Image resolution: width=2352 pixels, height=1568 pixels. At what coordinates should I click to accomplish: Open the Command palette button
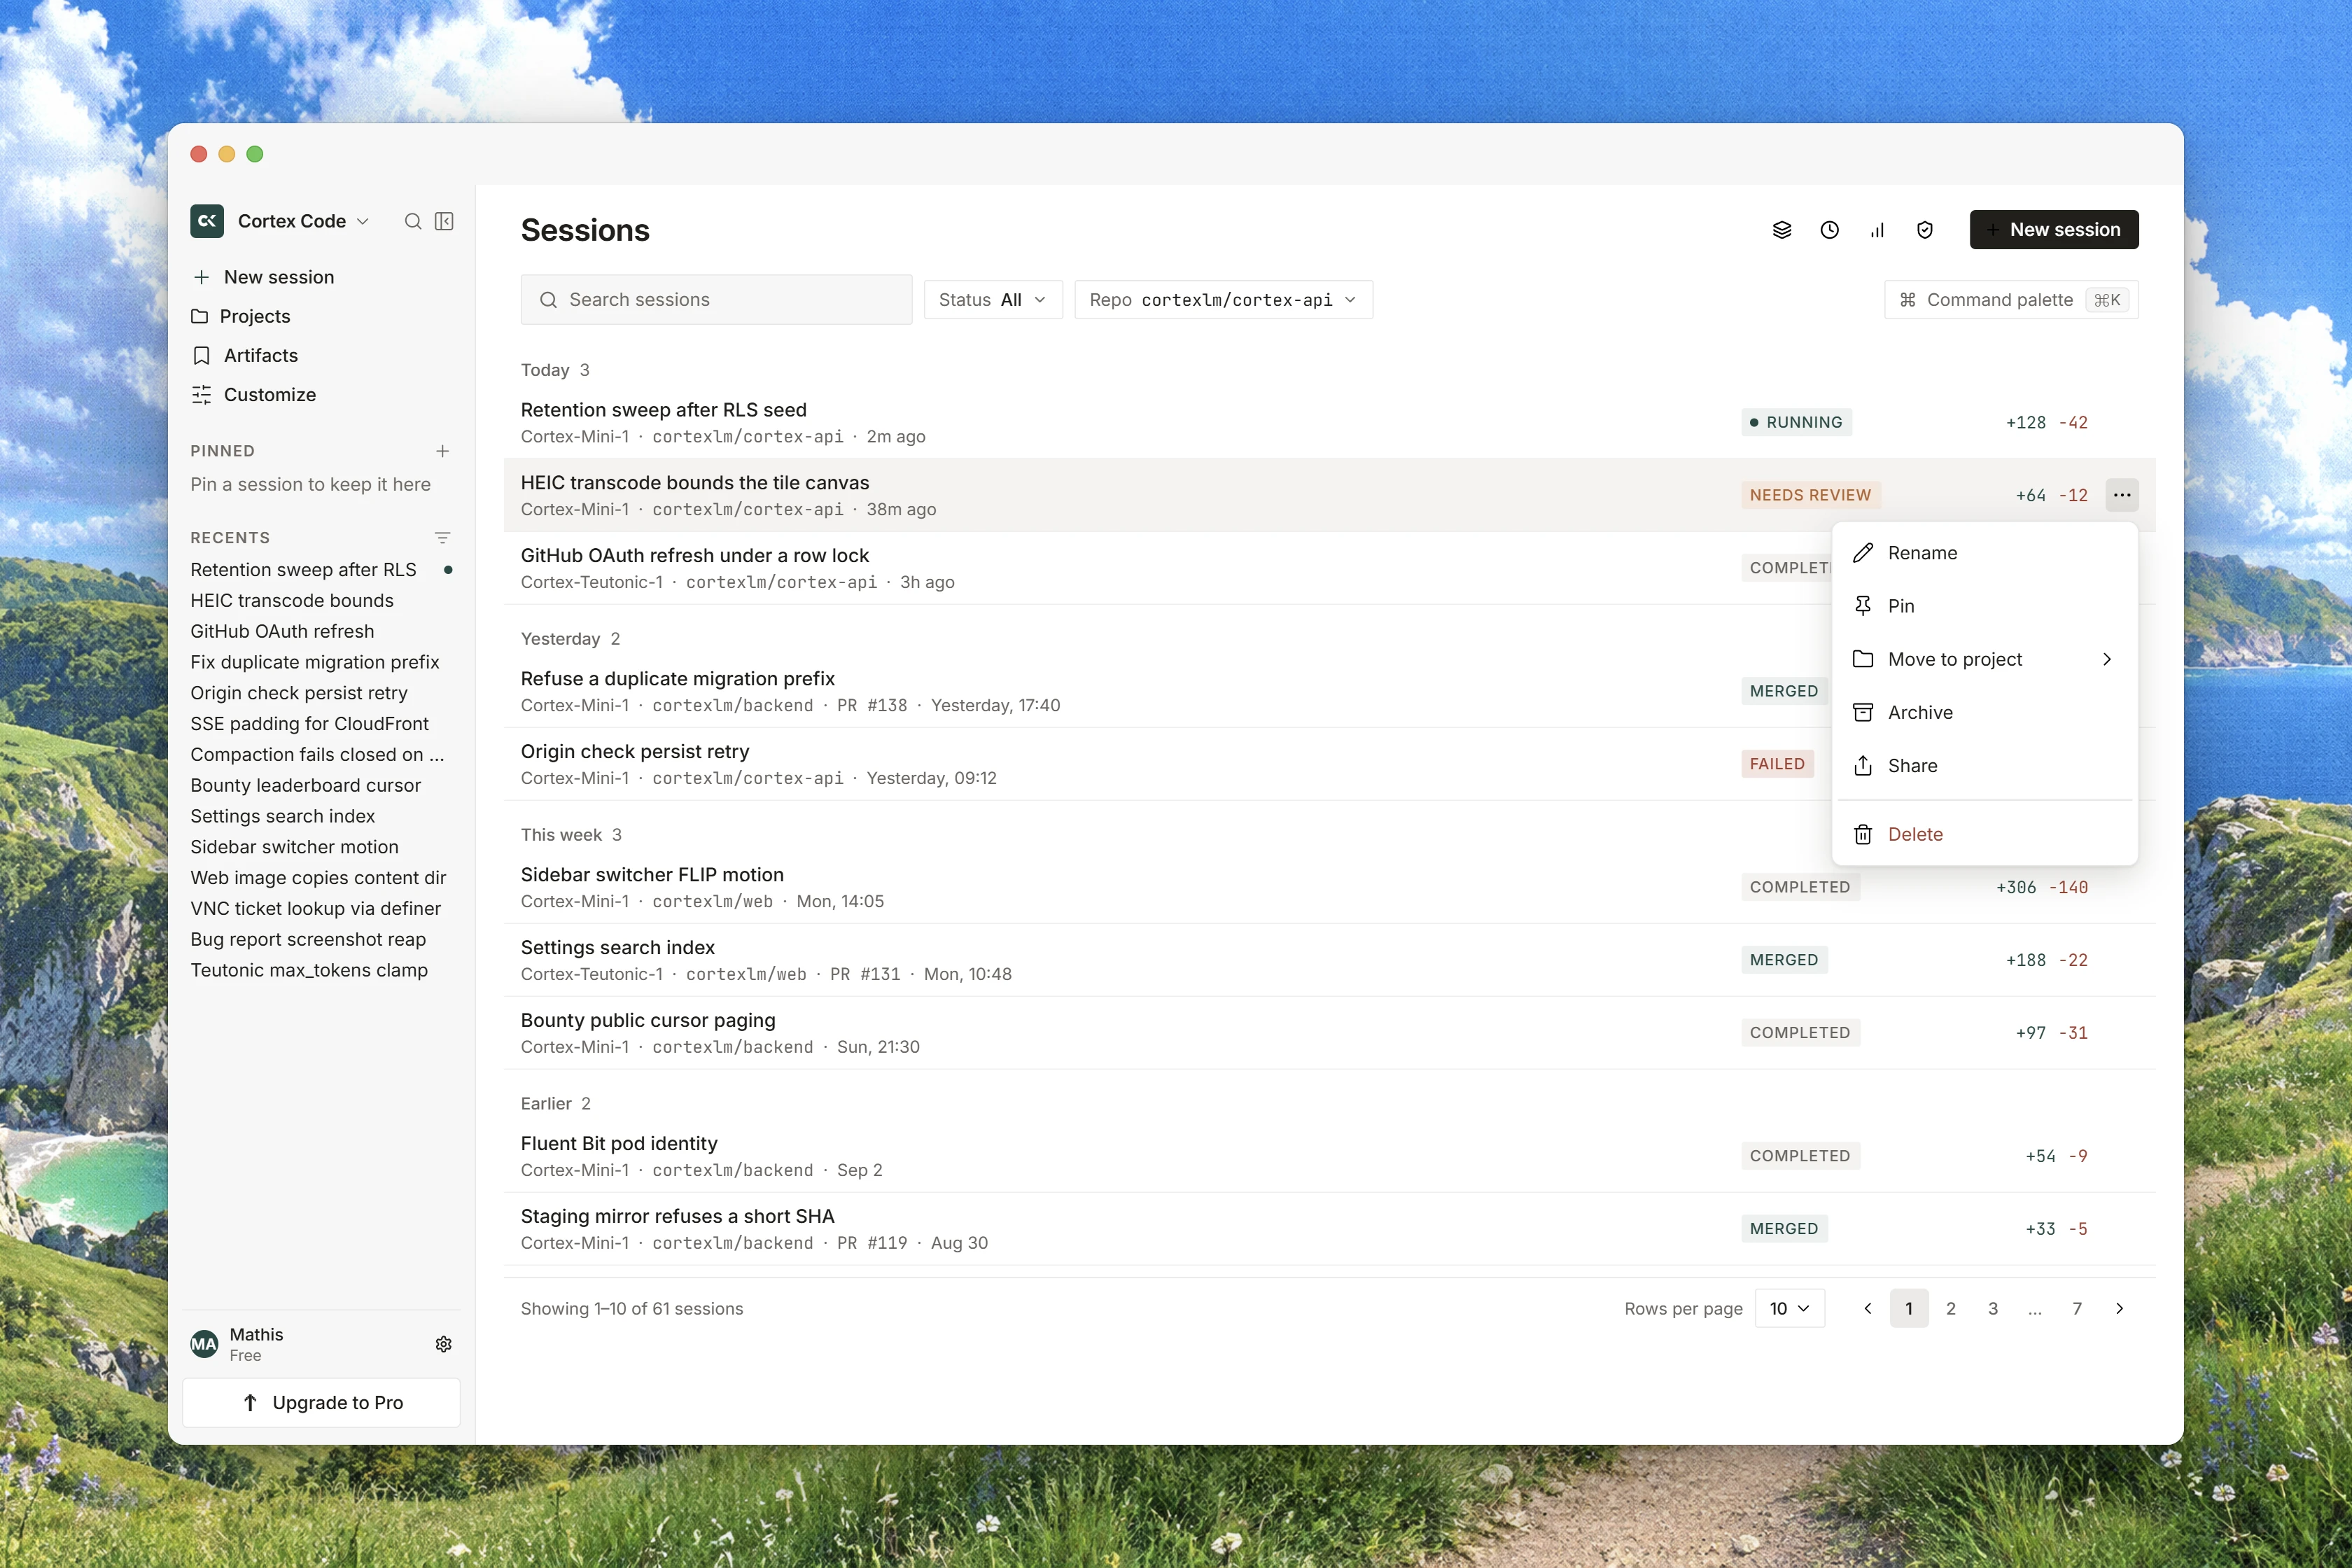[x=2011, y=300]
